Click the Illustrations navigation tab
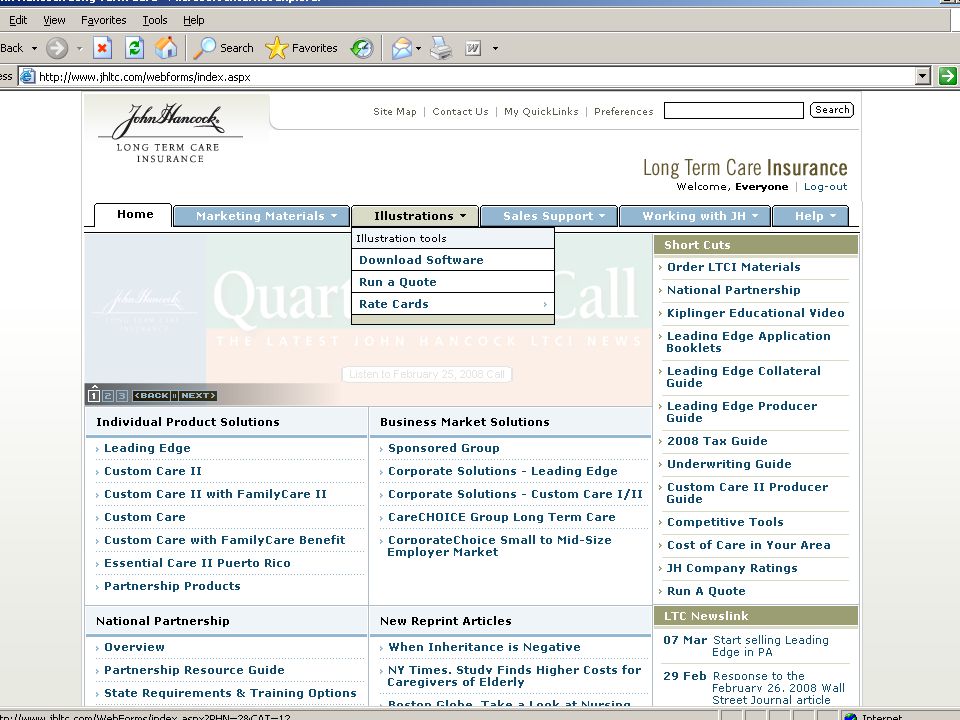This screenshot has height=720, width=960. coord(414,216)
